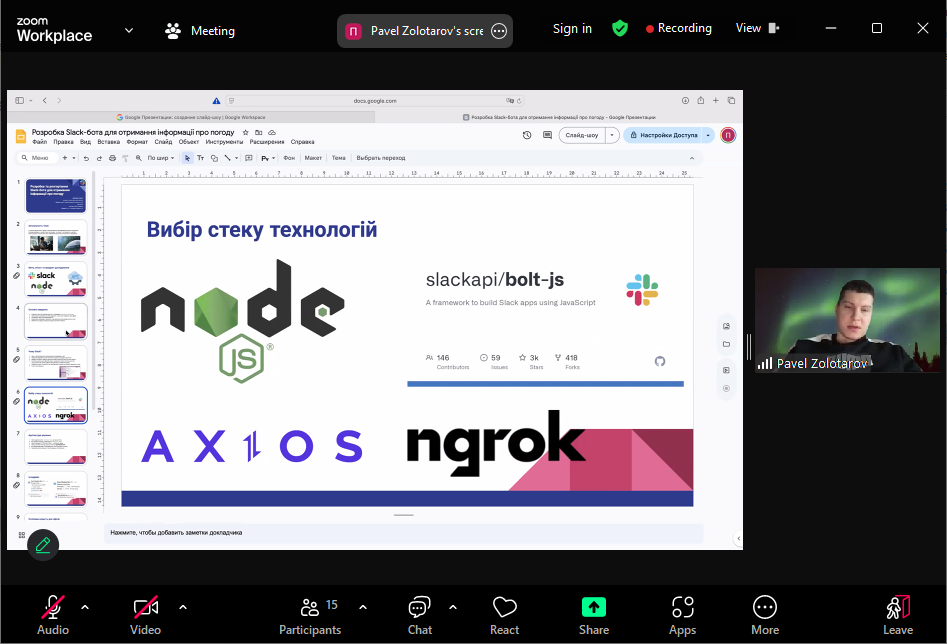Open screen share options ellipsis menu
Viewport: 947px width, 644px height.
pos(499,31)
